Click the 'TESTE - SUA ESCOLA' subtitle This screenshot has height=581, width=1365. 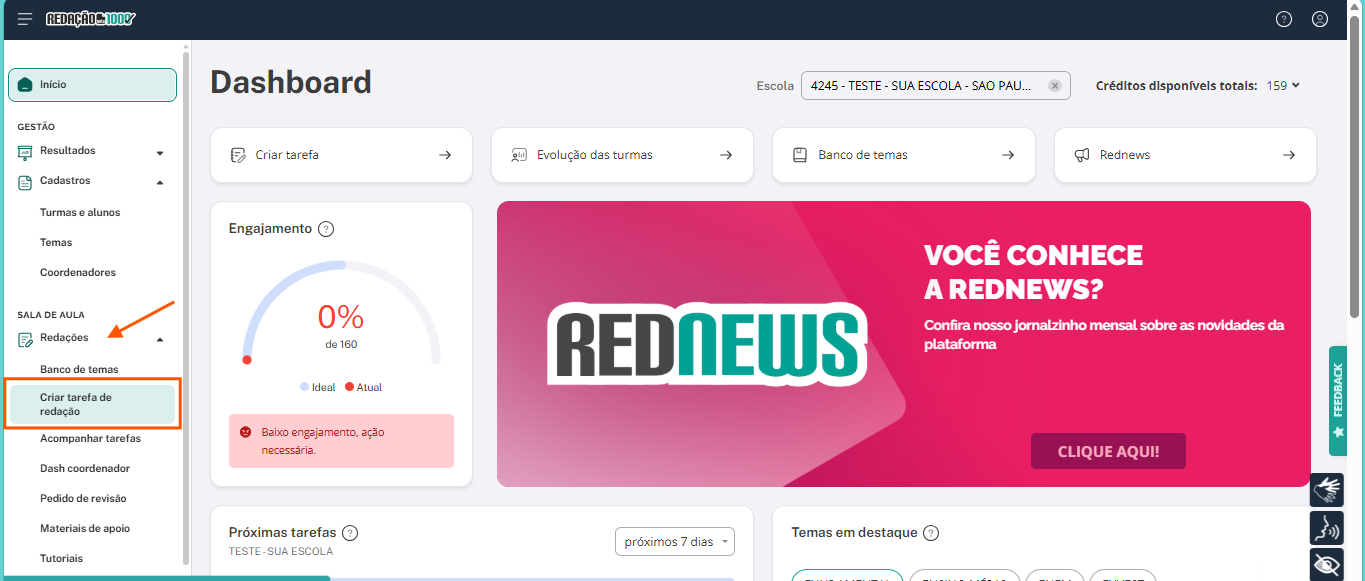pos(281,552)
